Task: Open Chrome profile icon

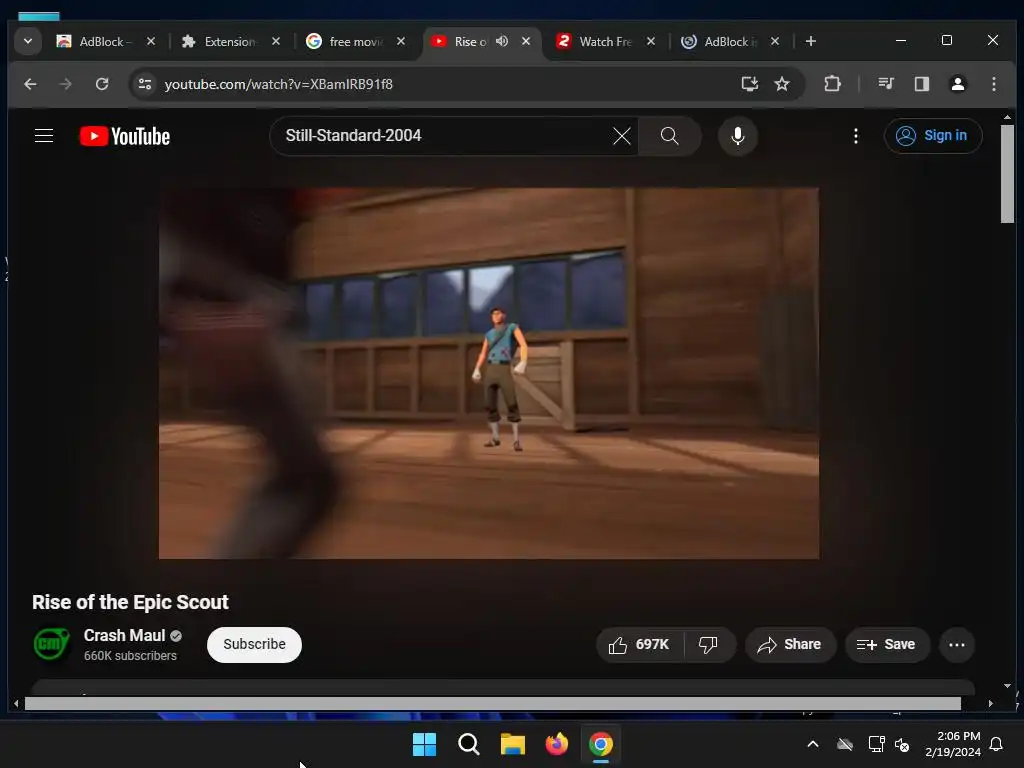Action: pos(957,84)
